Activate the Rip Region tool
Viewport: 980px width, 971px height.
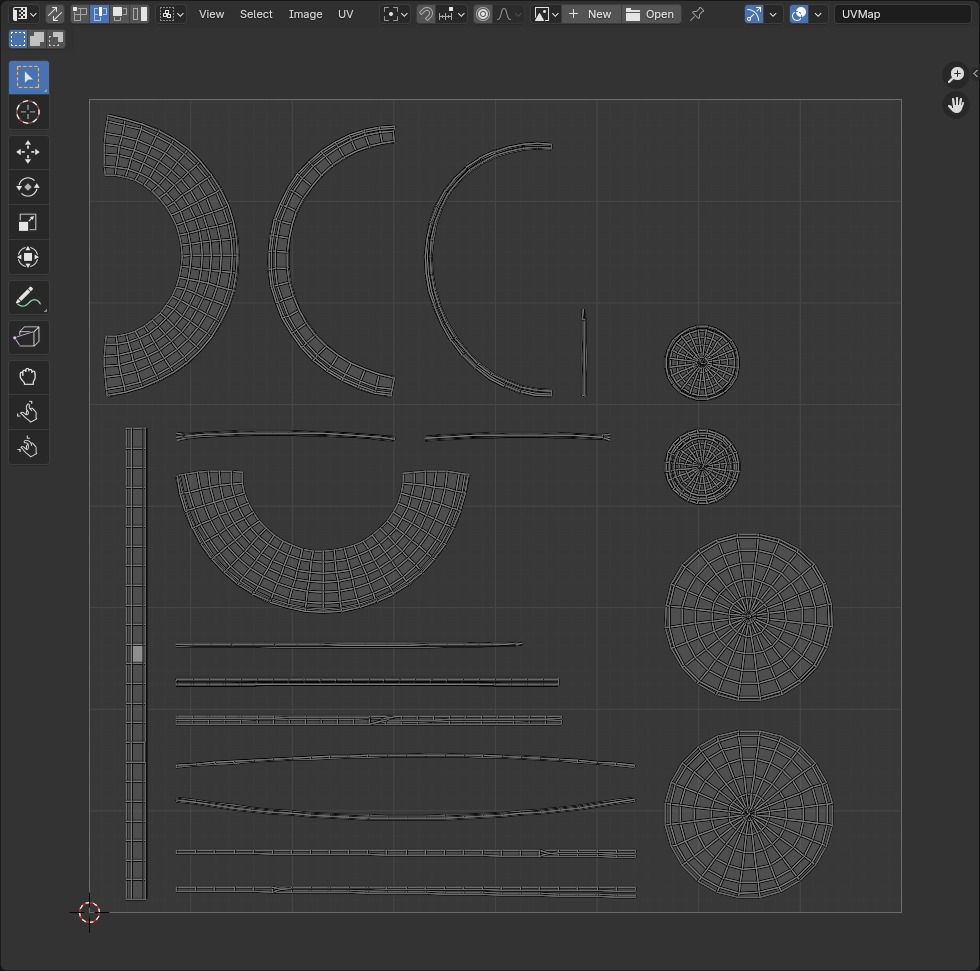click(28, 337)
